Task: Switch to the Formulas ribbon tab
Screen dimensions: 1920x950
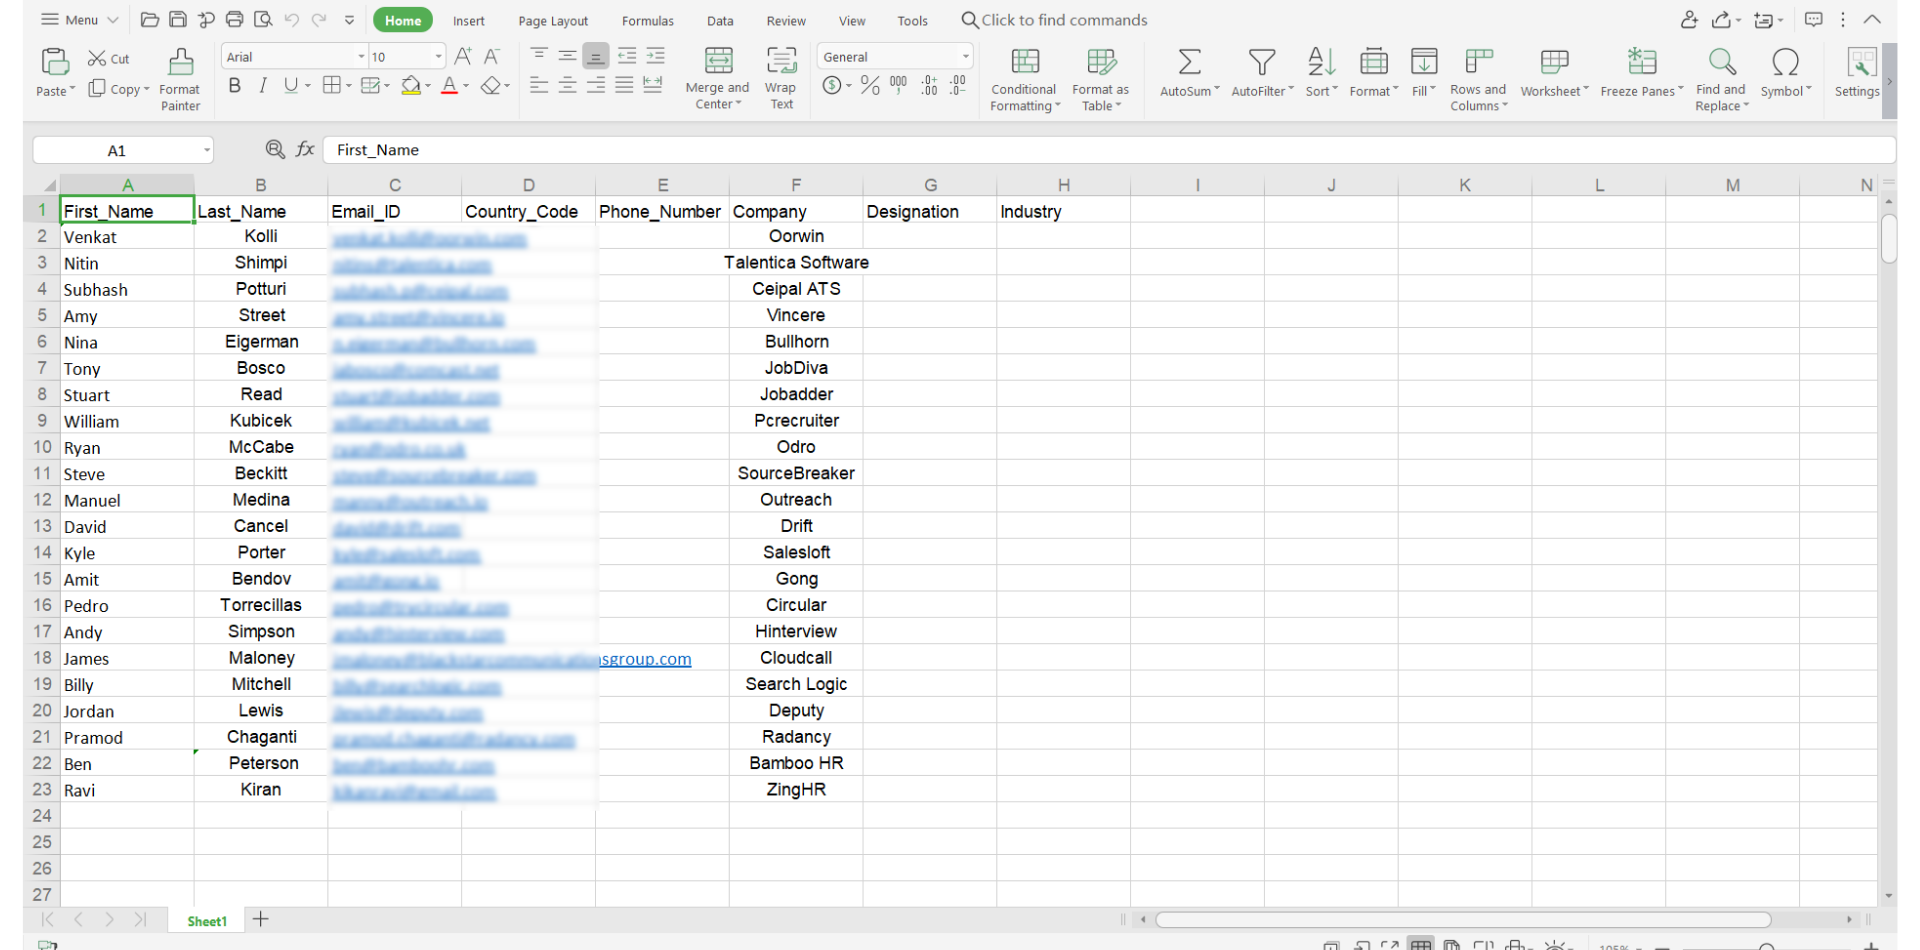Action: [647, 21]
